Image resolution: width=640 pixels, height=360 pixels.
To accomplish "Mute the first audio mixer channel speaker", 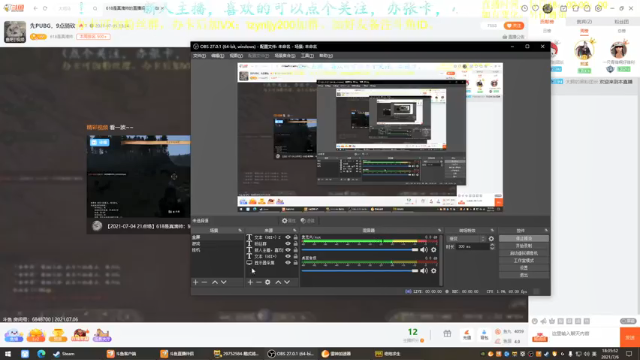I will [424, 249].
